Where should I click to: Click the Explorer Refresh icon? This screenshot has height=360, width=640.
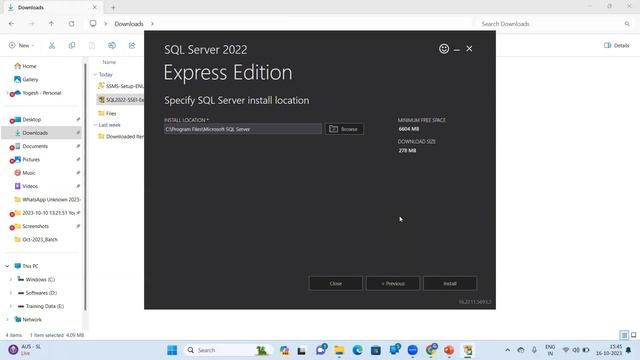[x=71, y=24]
